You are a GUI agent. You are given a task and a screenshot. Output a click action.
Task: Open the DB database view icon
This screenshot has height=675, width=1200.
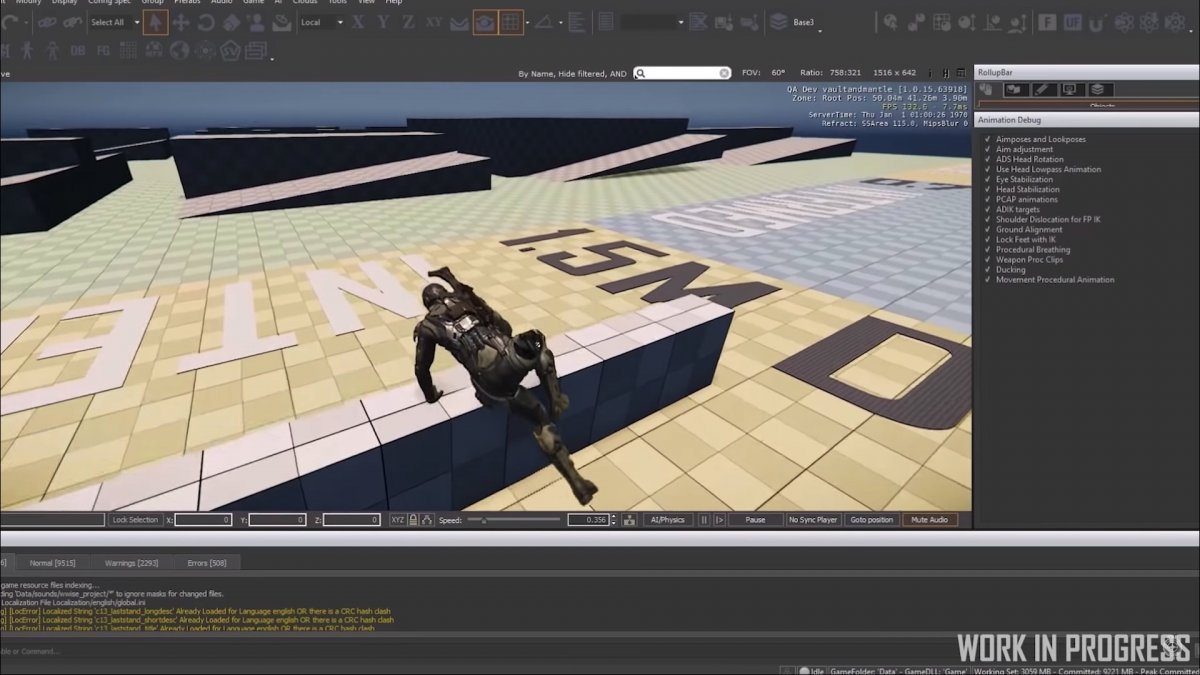77,50
